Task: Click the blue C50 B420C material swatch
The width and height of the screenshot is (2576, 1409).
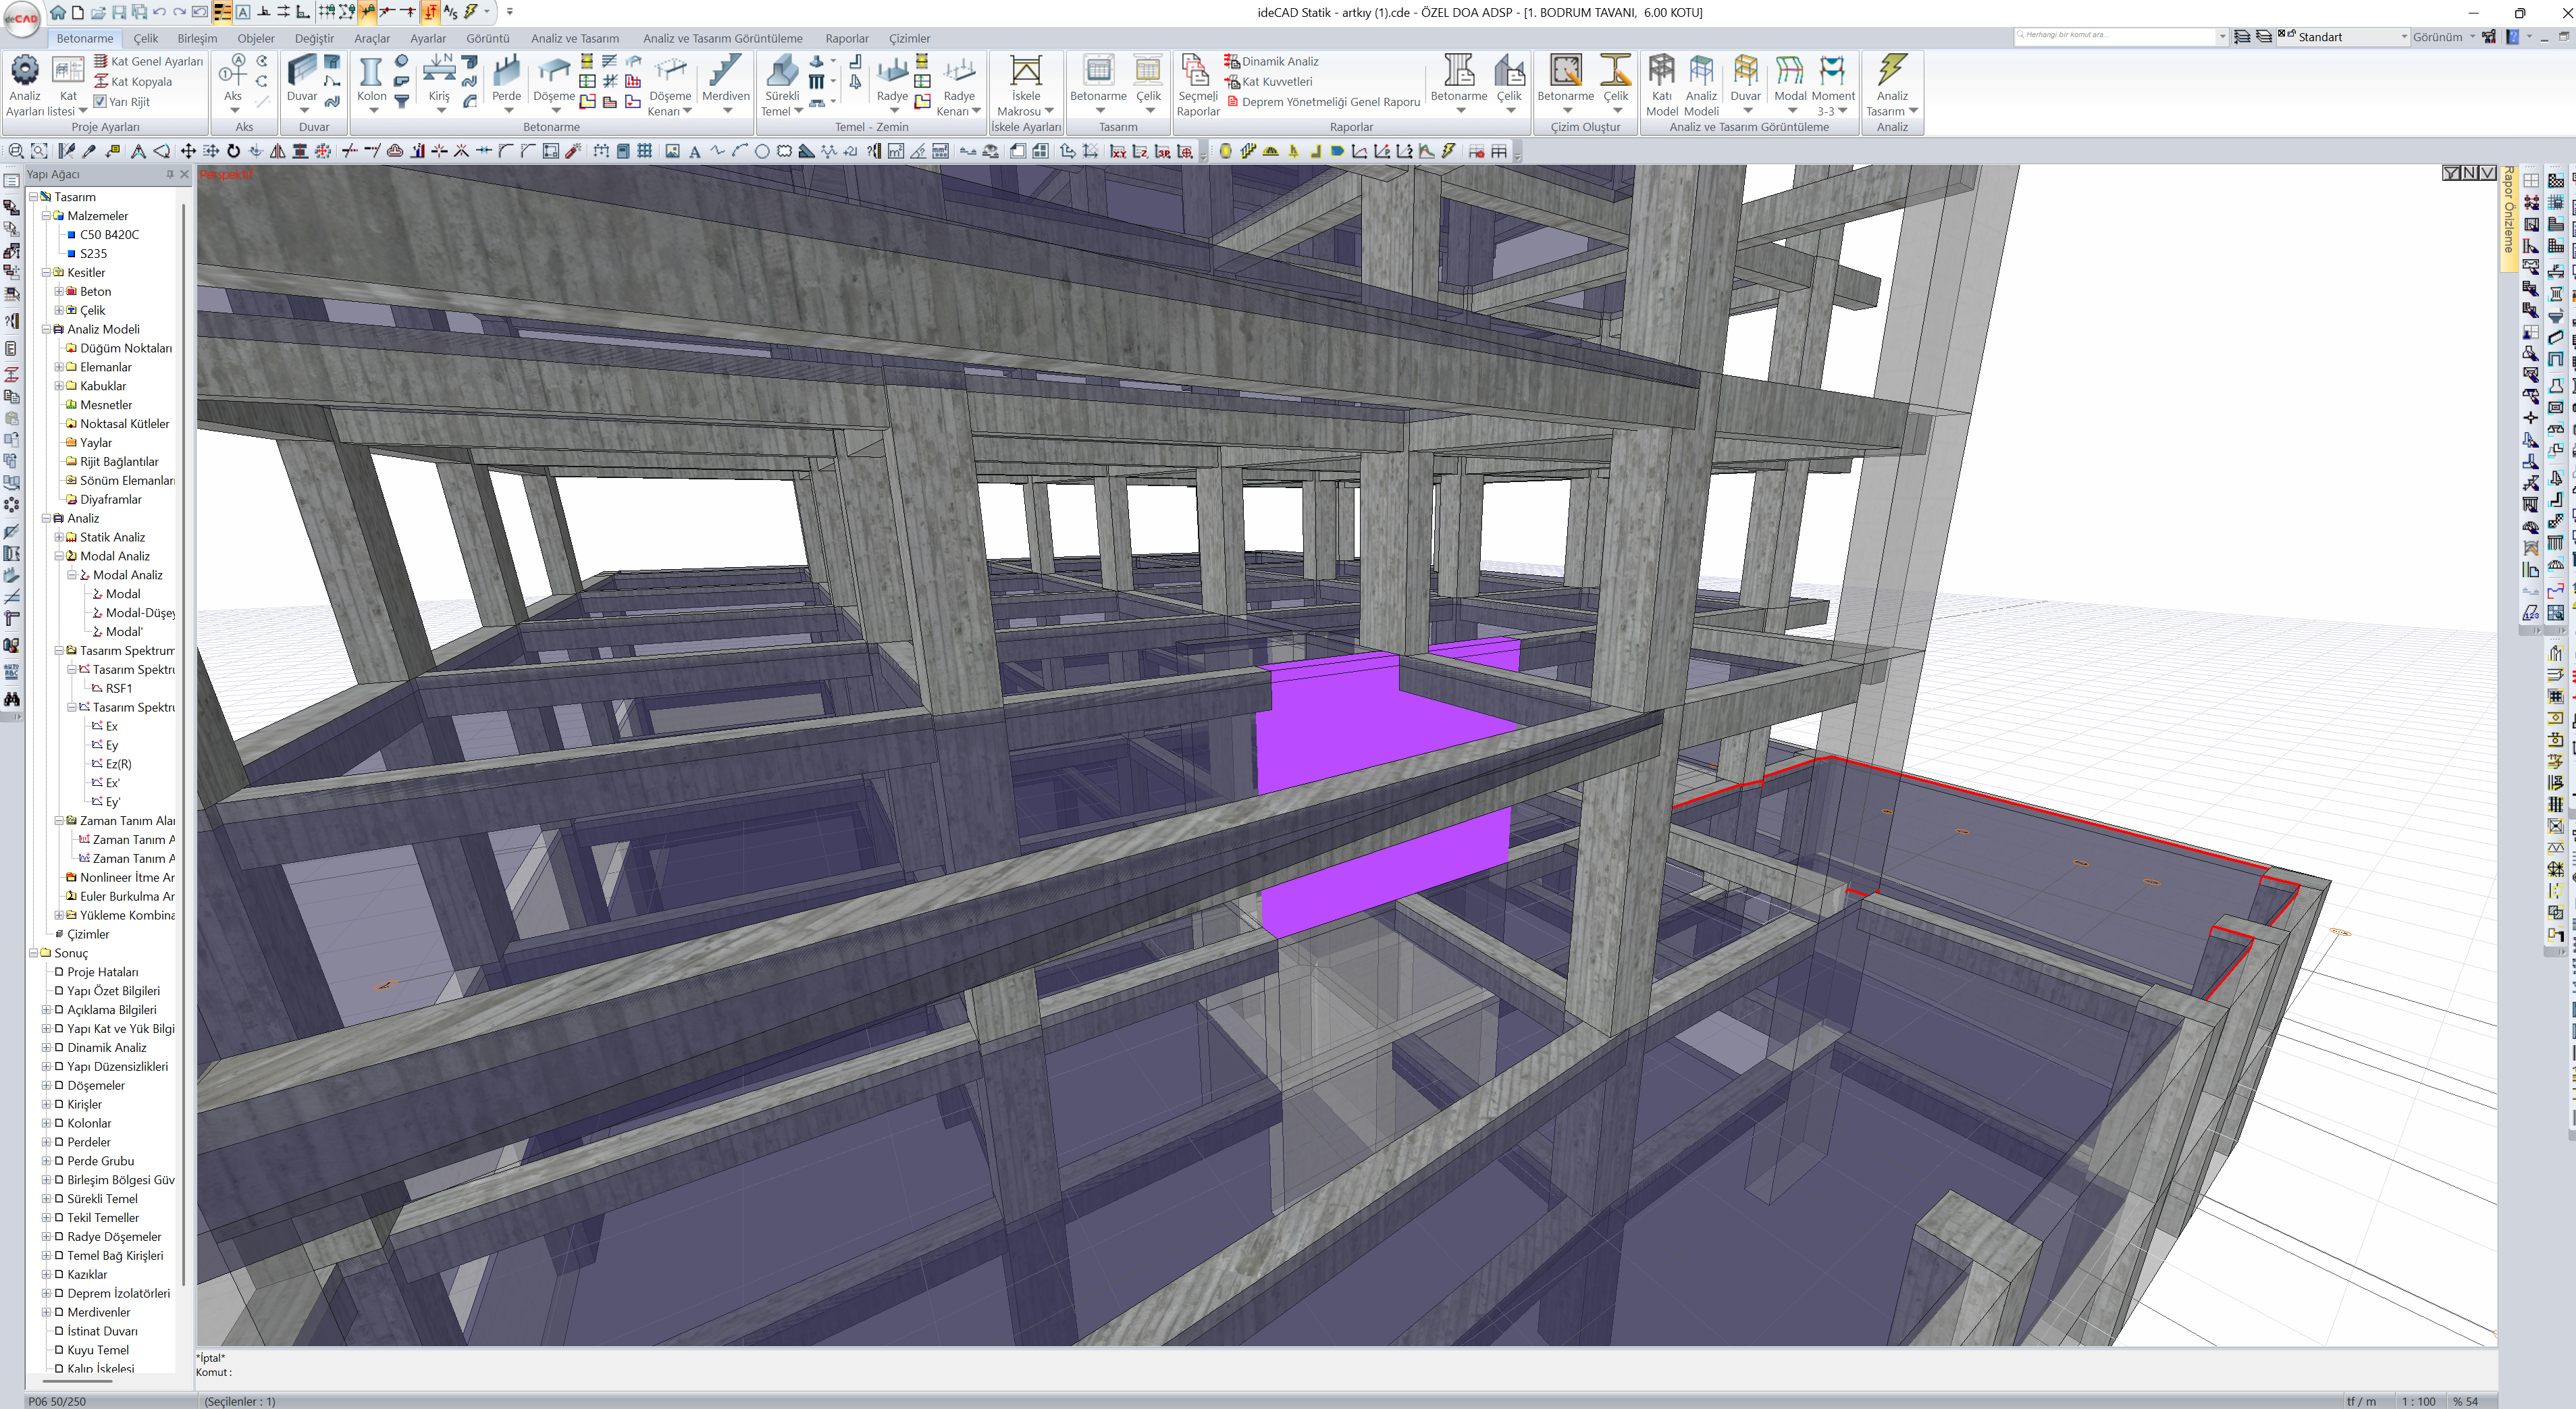Action: point(72,235)
